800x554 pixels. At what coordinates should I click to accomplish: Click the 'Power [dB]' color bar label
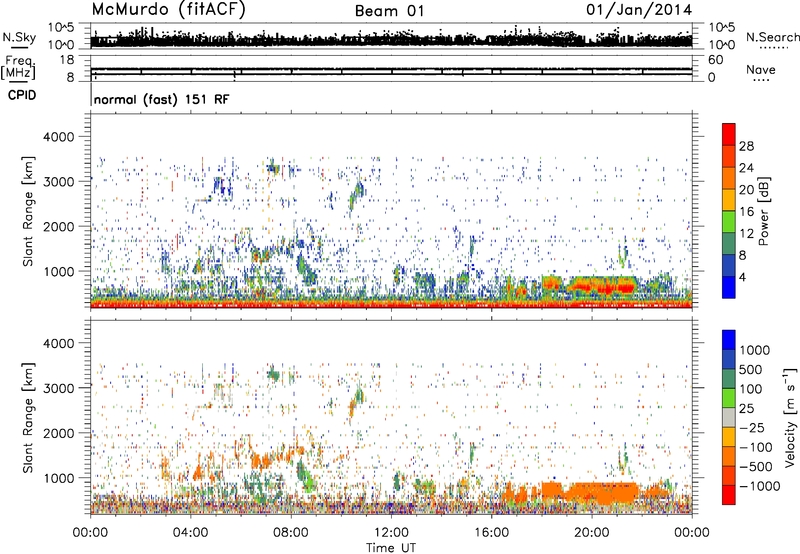click(x=763, y=211)
